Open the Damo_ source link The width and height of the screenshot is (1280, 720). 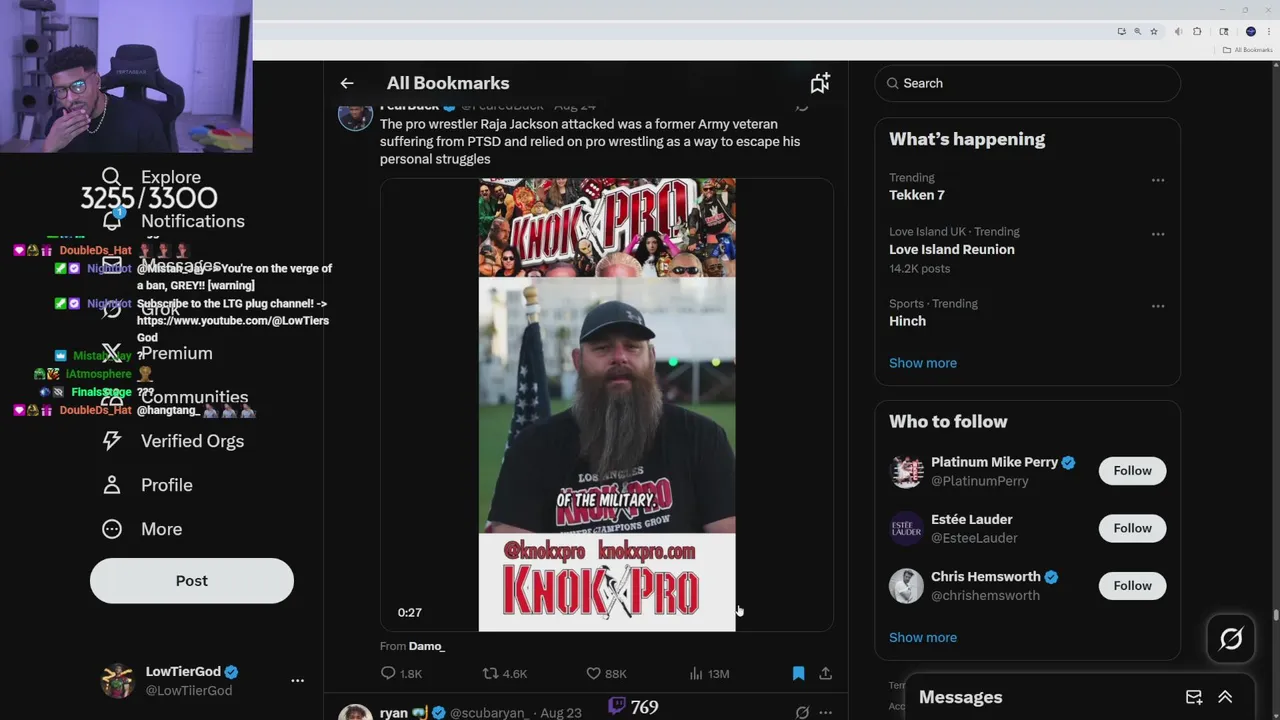[x=427, y=647]
